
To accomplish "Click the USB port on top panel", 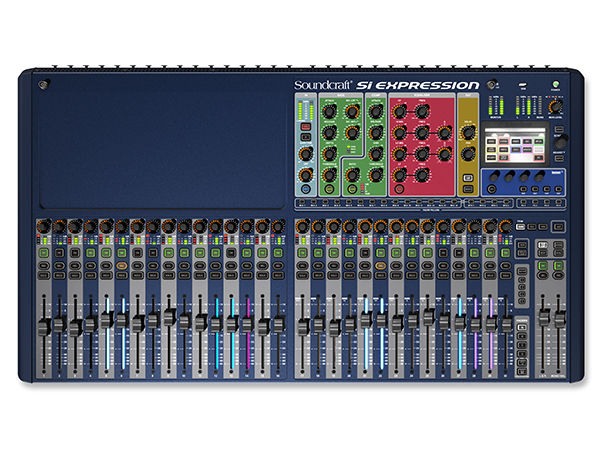I will click(x=523, y=85).
